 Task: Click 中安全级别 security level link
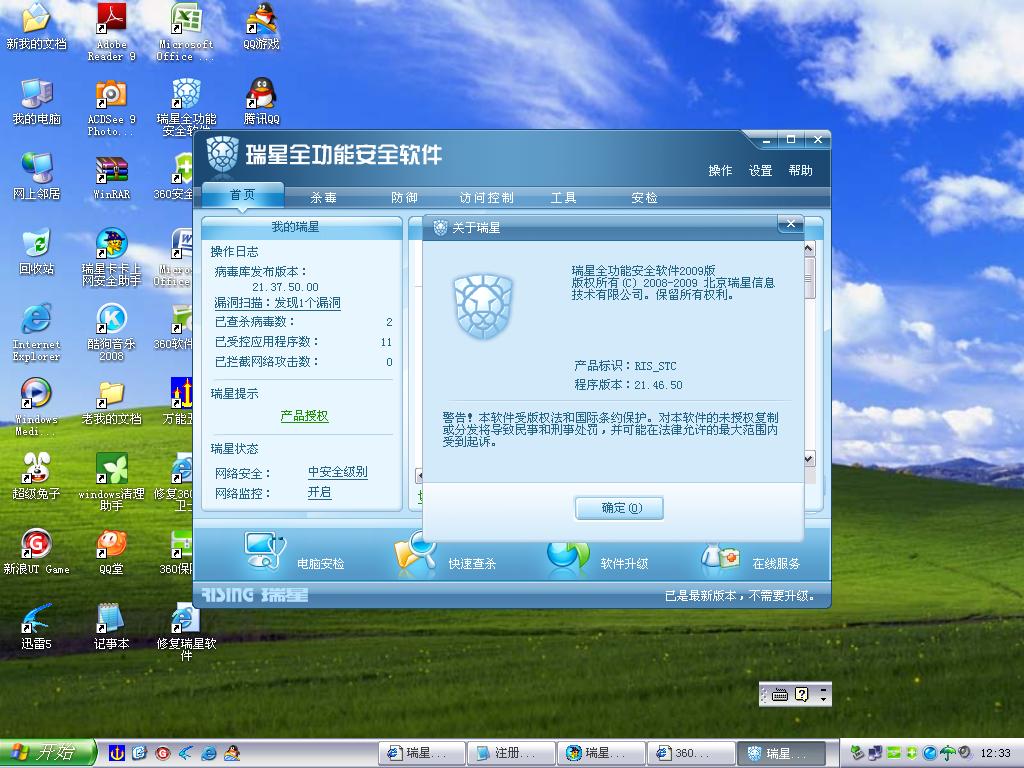(338, 472)
